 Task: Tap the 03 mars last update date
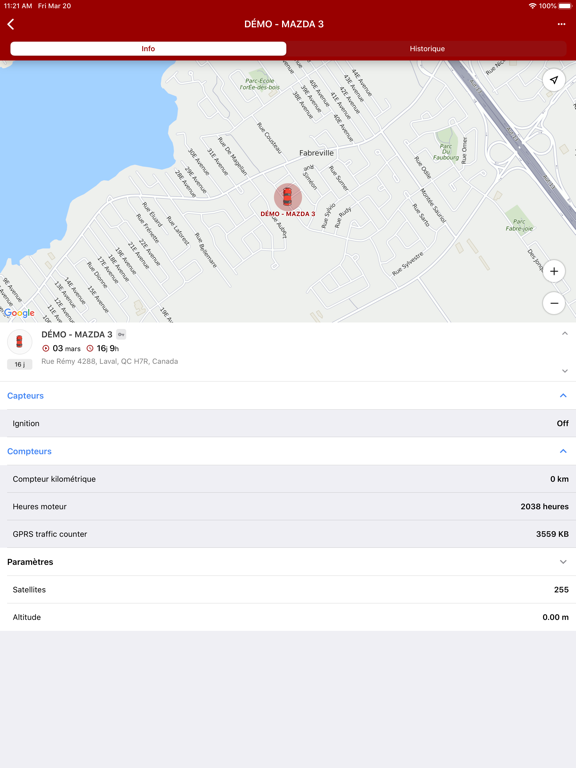click(x=62, y=348)
